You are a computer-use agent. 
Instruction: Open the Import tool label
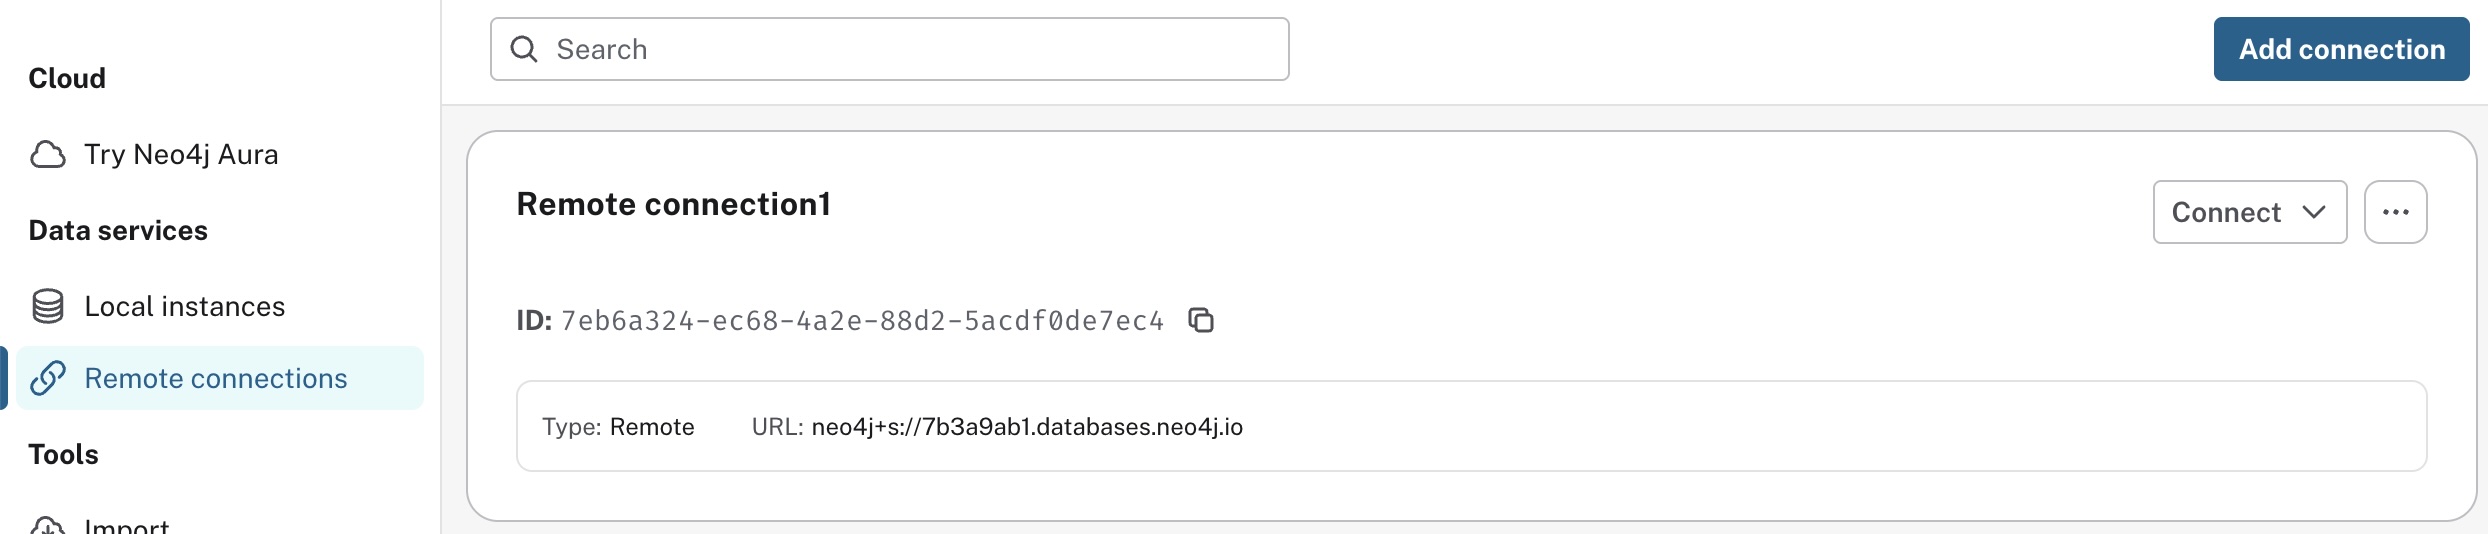(x=127, y=526)
